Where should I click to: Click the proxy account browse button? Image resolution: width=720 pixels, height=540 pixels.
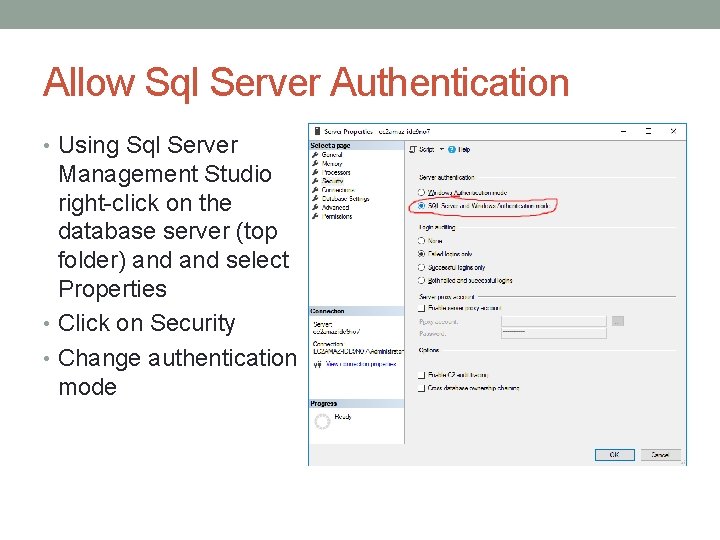[x=618, y=321]
